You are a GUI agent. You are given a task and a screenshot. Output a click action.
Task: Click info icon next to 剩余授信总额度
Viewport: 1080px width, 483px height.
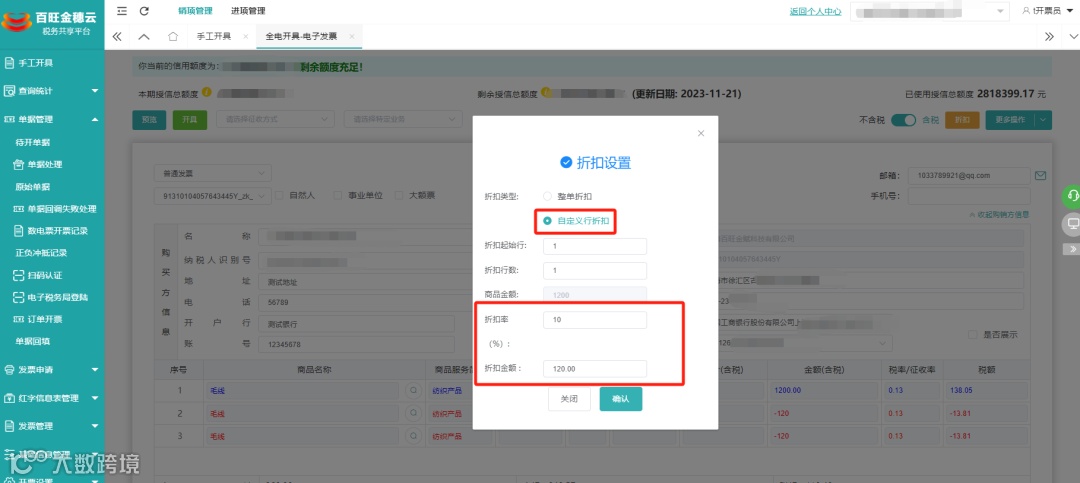click(546, 92)
